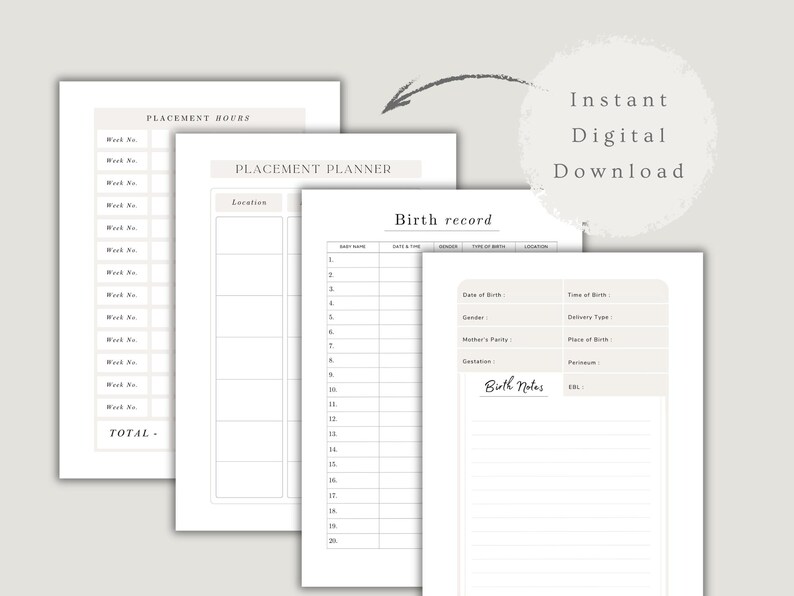Image resolution: width=794 pixels, height=596 pixels.
Task: Click row number 12. in Birth record
Action: 333,419
